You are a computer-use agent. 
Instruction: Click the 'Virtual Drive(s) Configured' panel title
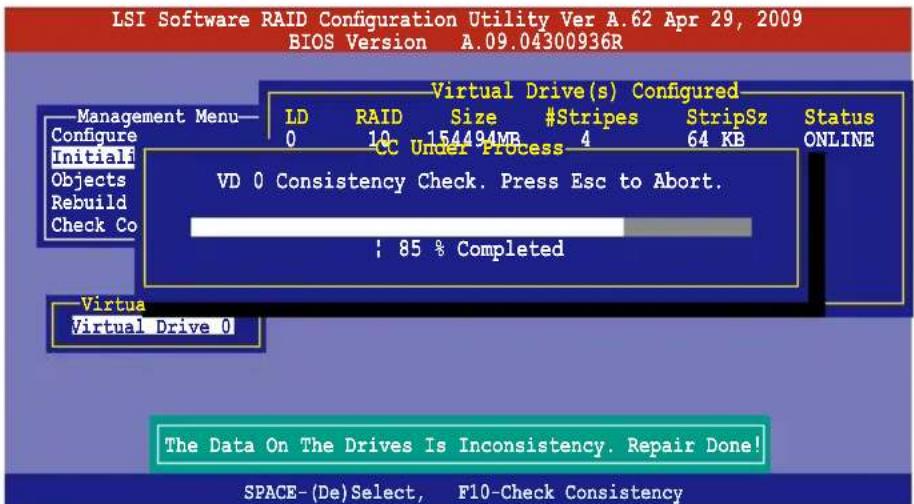click(x=585, y=91)
